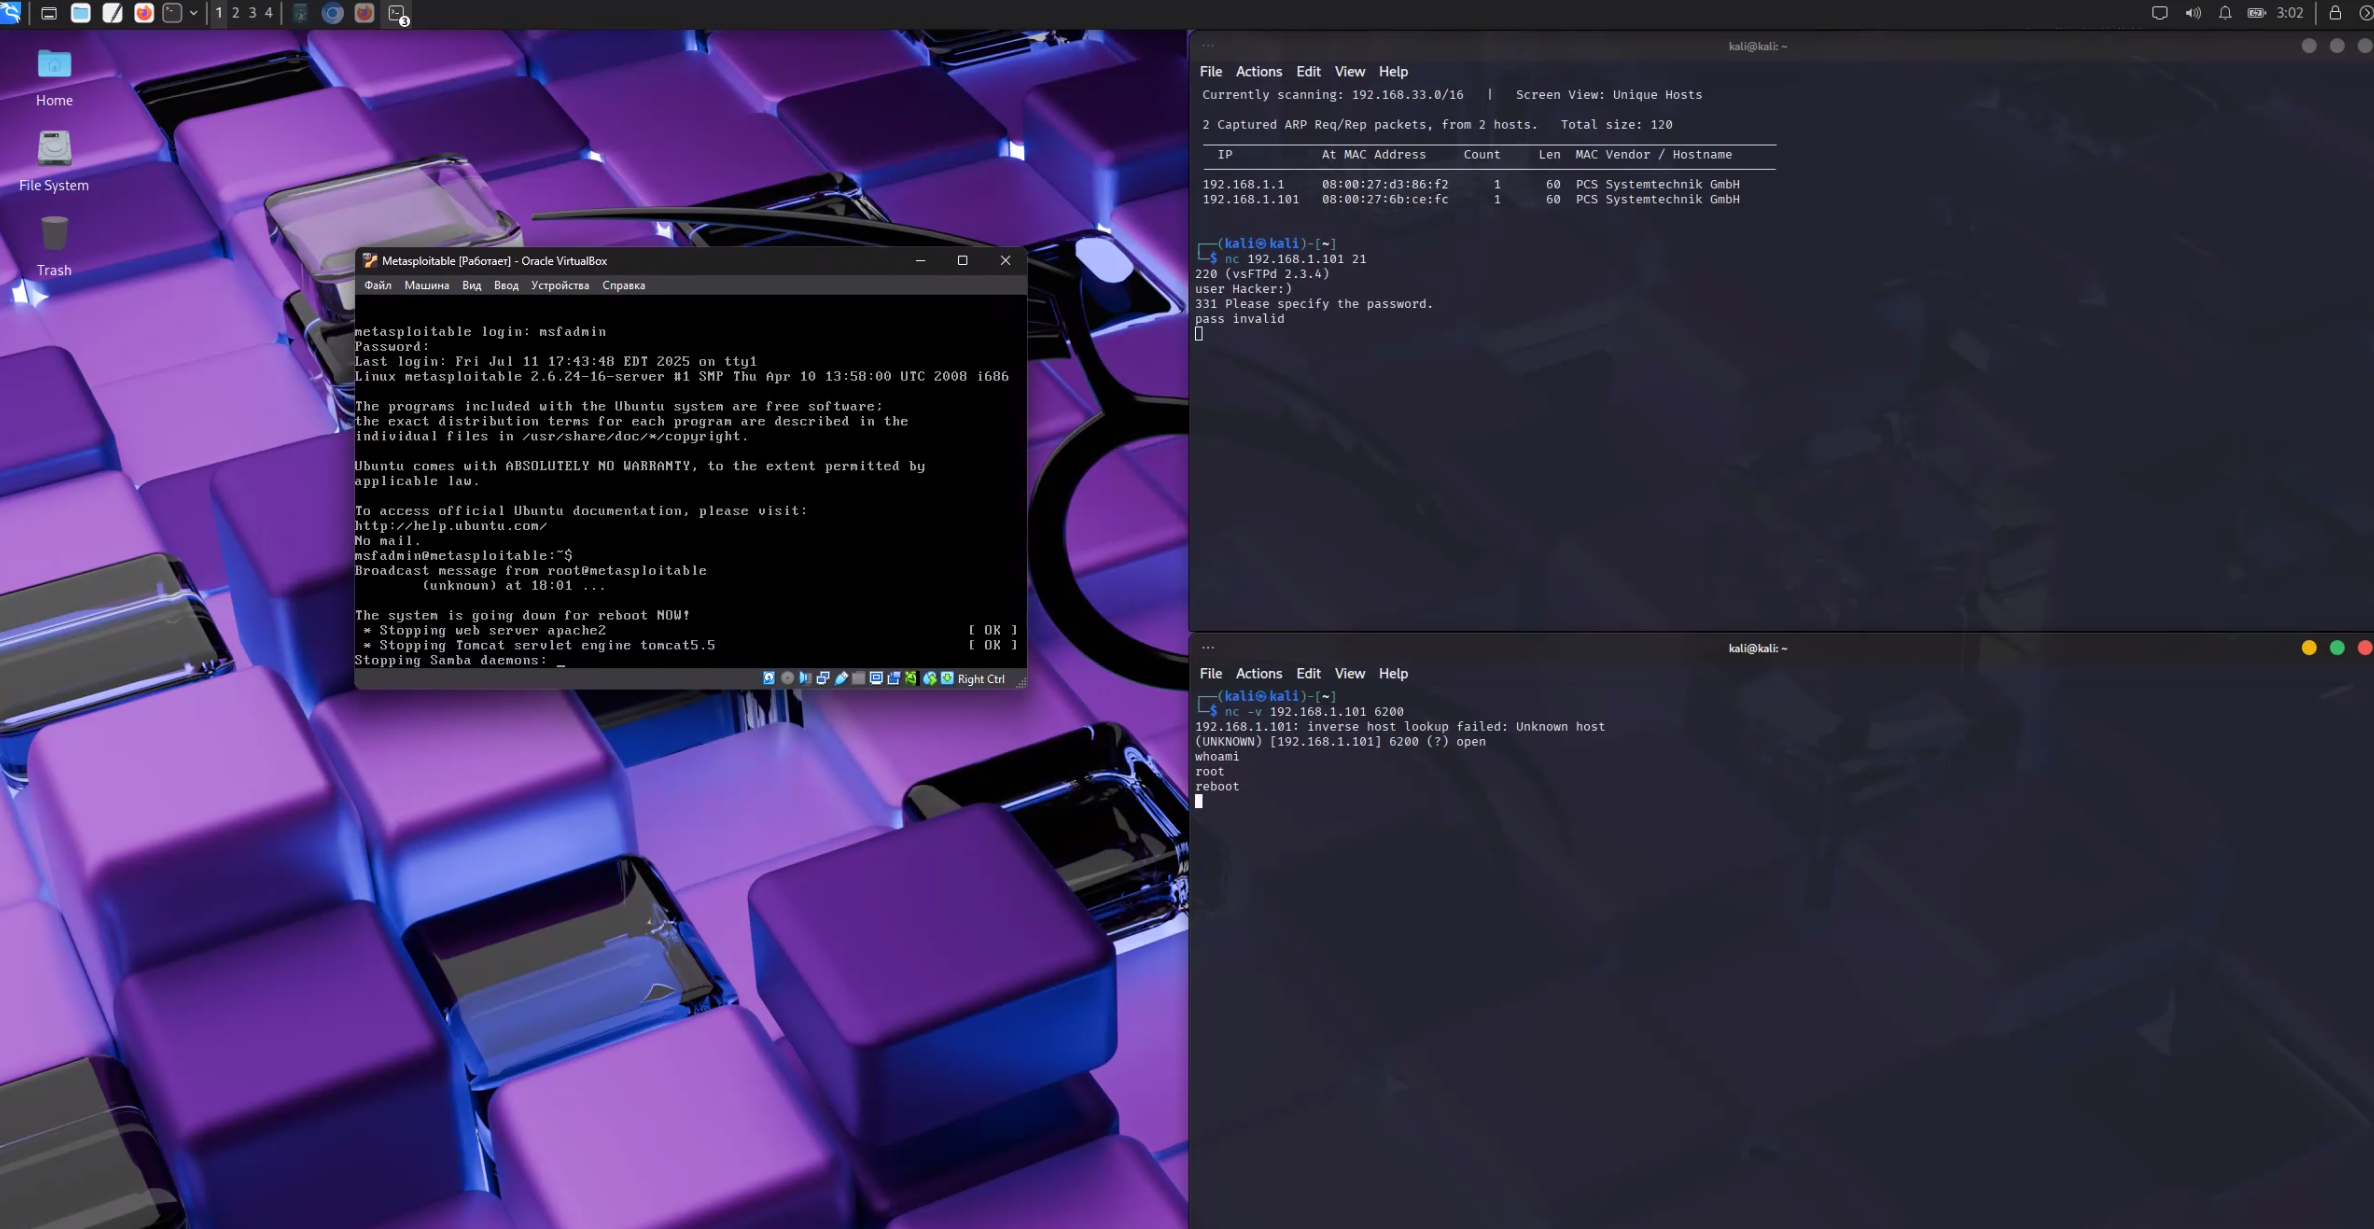The width and height of the screenshot is (2374, 1229).
Task: Switch to workspace 2
Action: [236, 13]
